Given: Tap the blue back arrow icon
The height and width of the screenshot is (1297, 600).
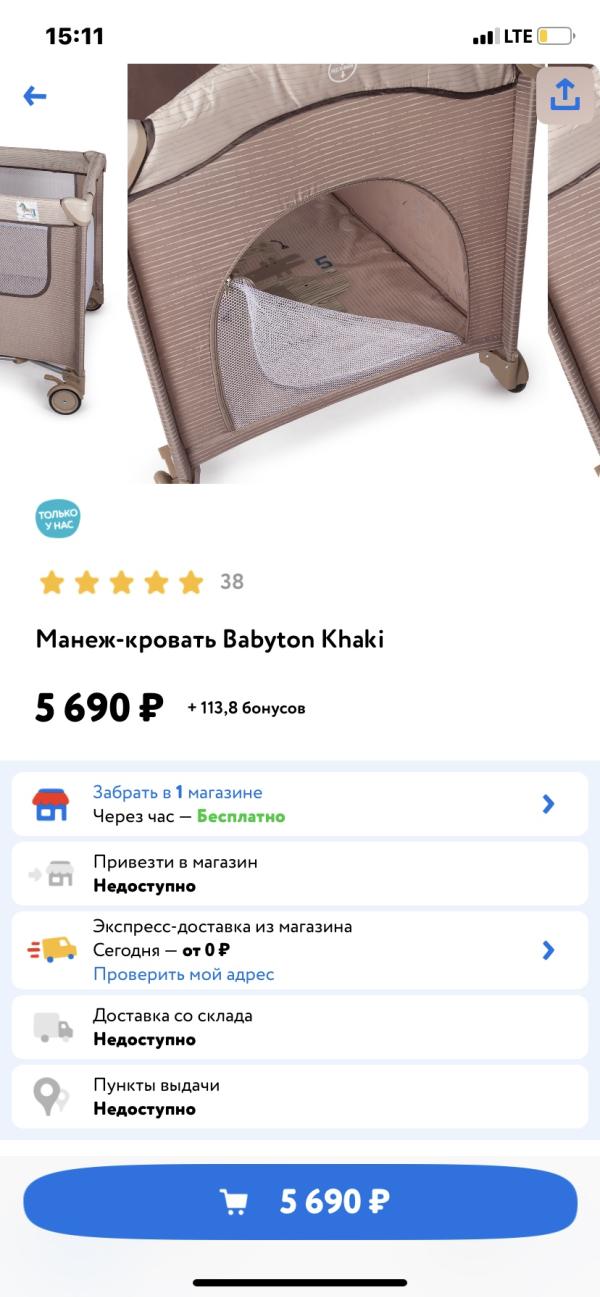Looking at the screenshot, I should click(35, 96).
